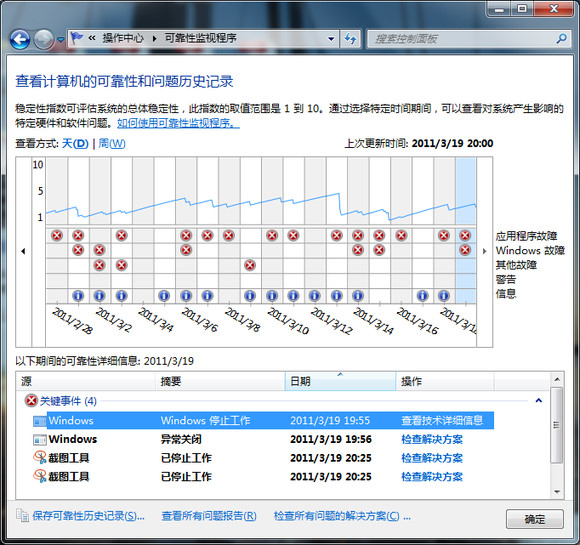580x545 pixels.
Task: Click the back navigation arrow button
Action: coord(20,39)
